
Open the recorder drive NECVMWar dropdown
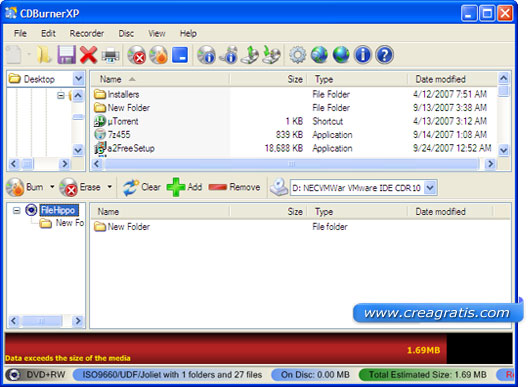pos(430,188)
